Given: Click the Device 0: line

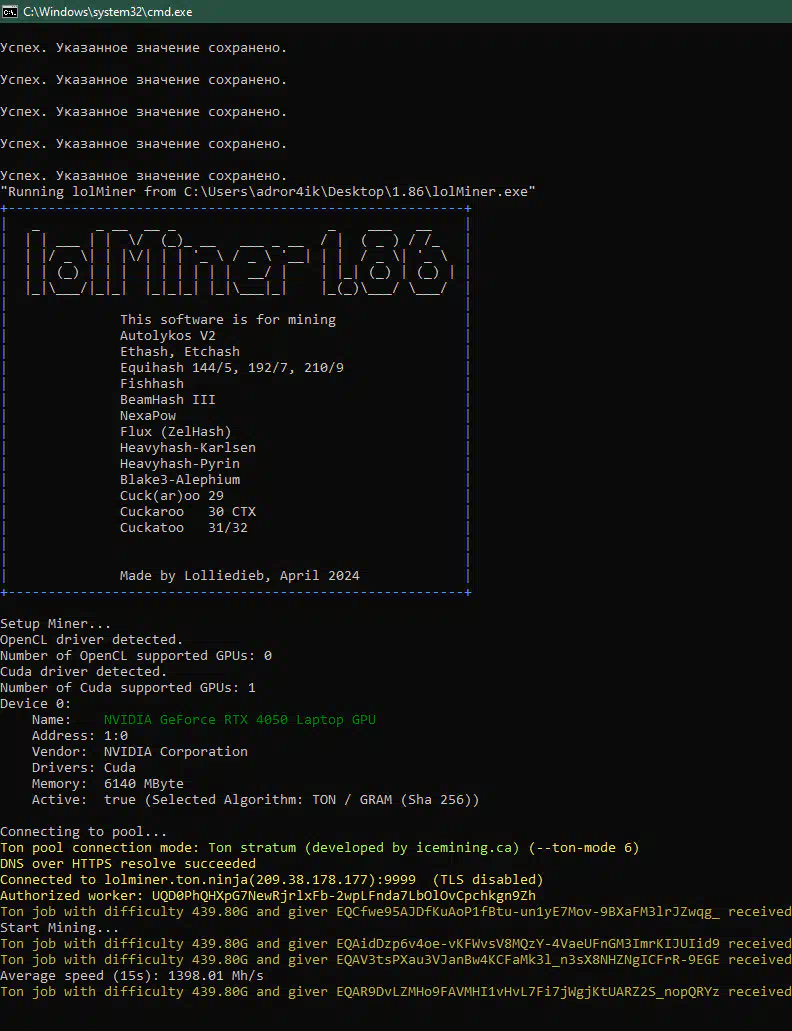Looking at the screenshot, I should pos(36,704).
